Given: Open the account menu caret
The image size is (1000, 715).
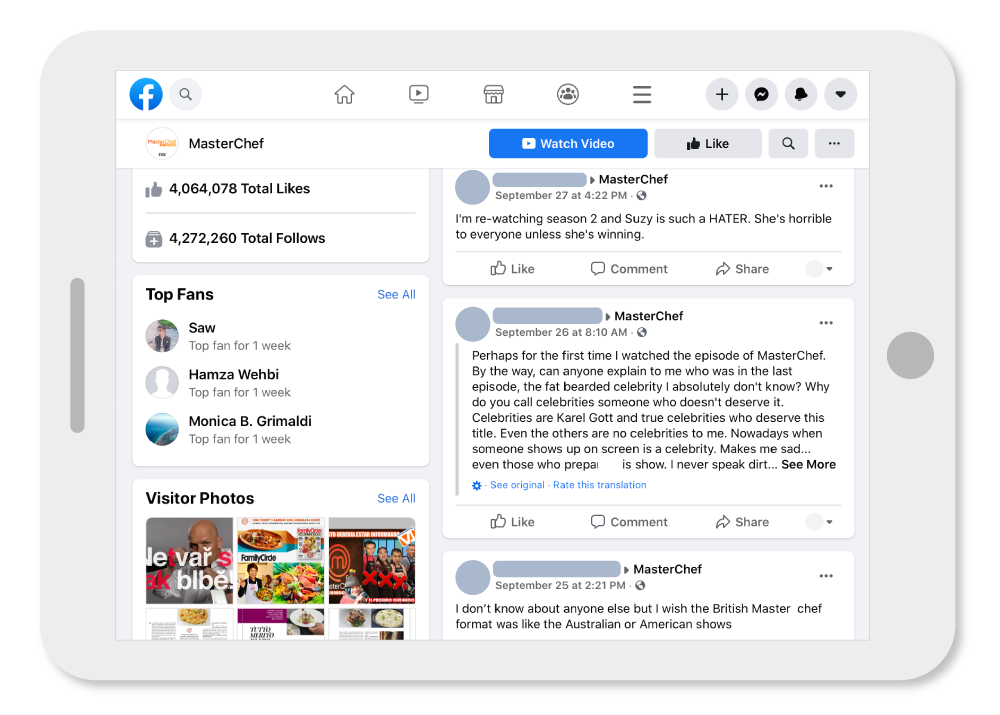Looking at the screenshot, I should pos(840,93).
